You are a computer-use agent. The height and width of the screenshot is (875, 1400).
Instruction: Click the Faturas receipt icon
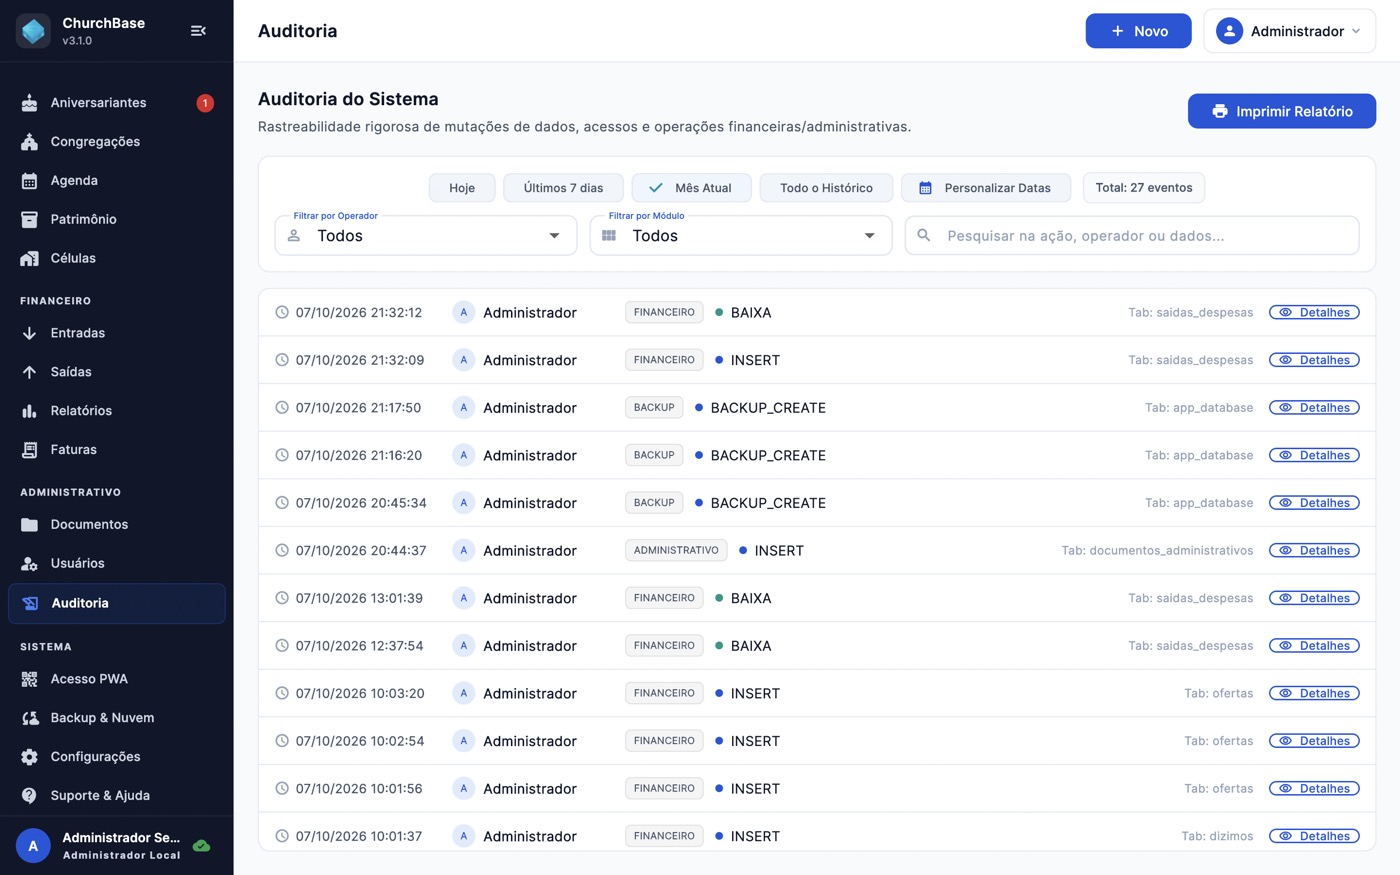tap(30, 450)
